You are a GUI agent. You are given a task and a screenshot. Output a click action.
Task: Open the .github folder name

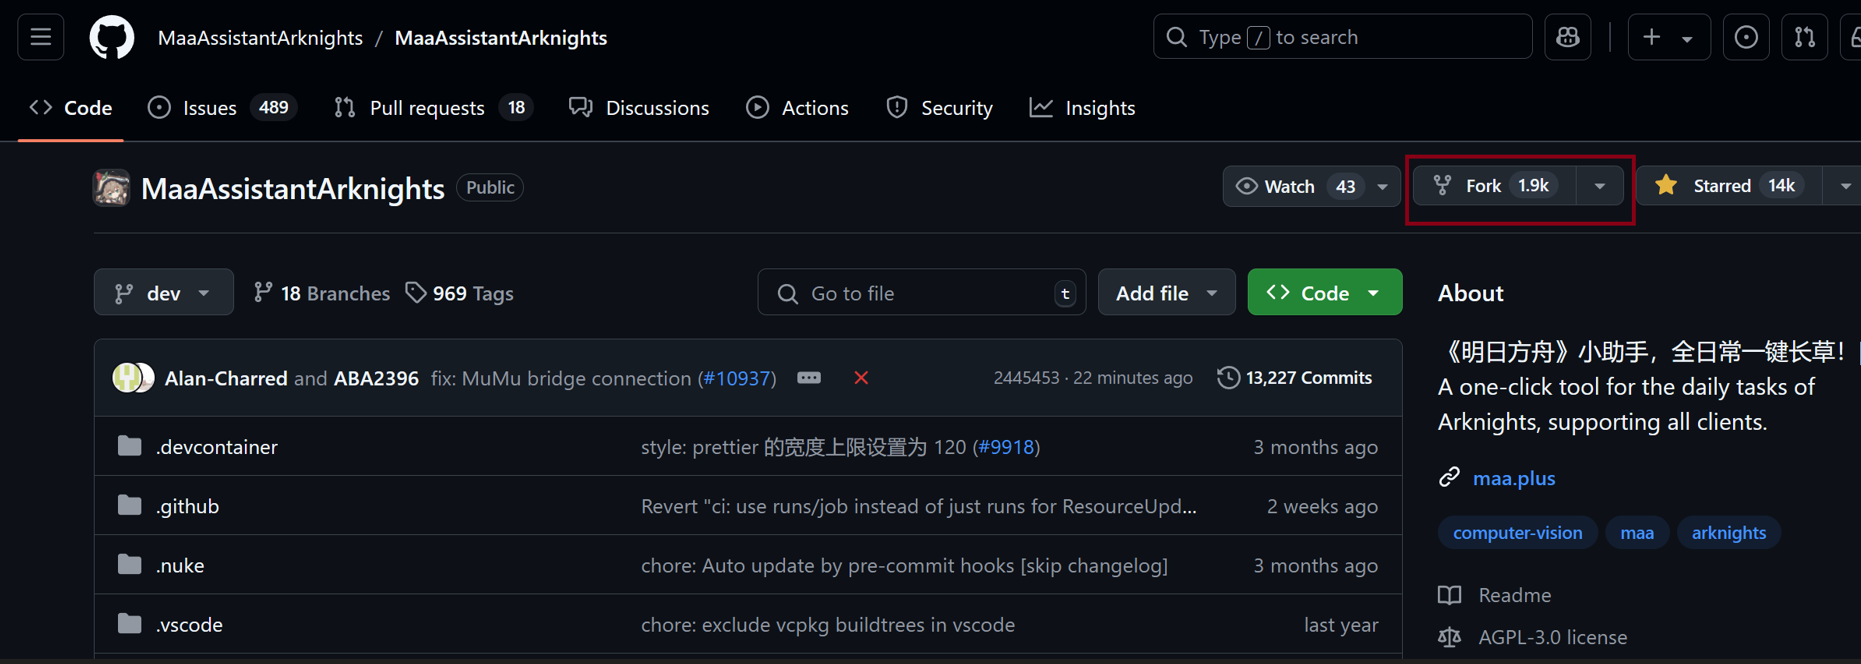pos(187,506)
